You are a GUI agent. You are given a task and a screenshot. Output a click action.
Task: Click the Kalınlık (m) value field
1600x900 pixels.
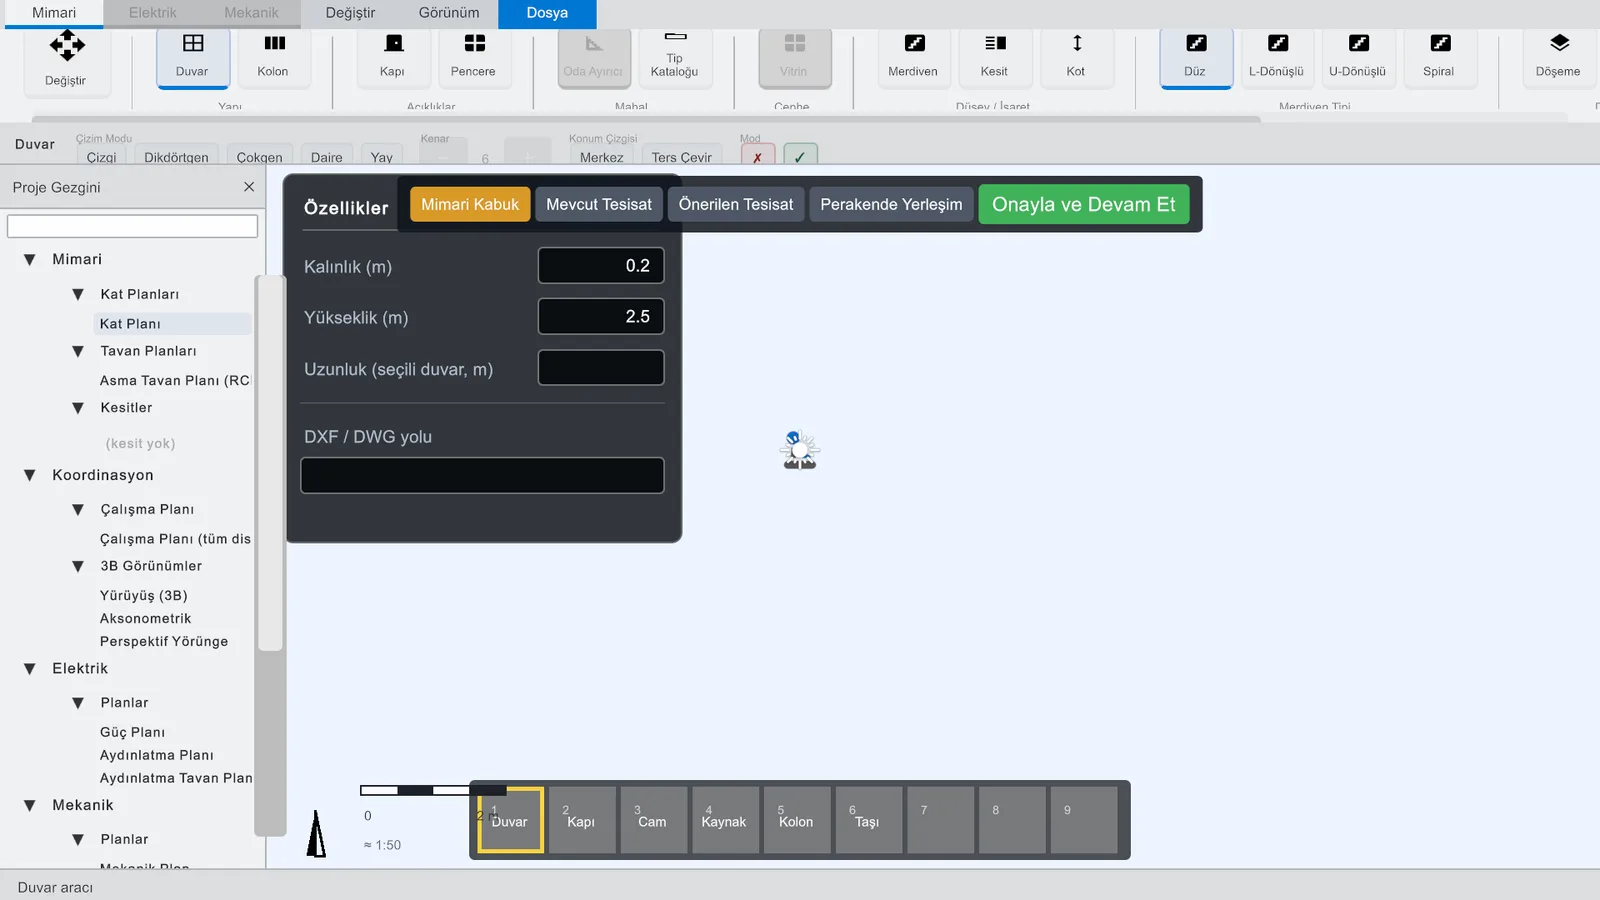coord(601,265)
